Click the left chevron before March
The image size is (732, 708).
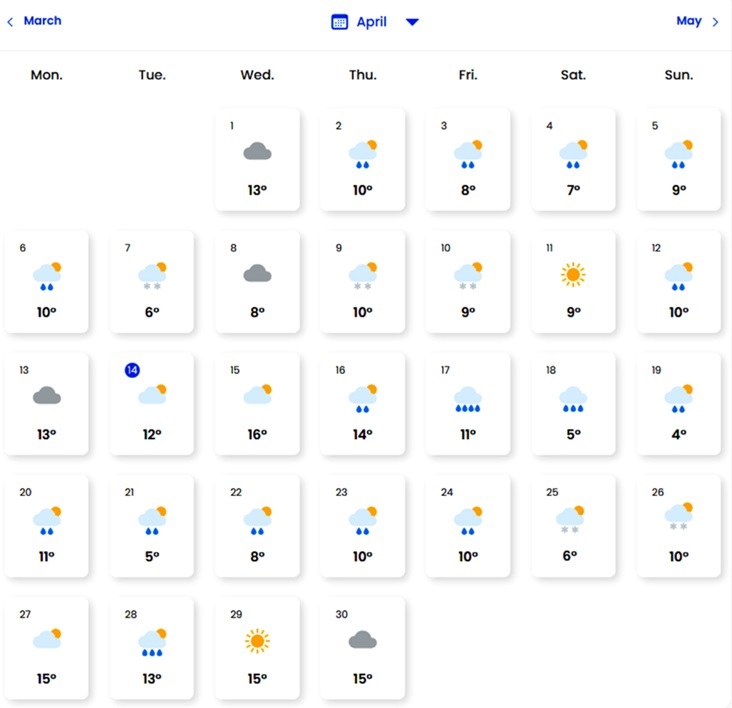point(10,22)
